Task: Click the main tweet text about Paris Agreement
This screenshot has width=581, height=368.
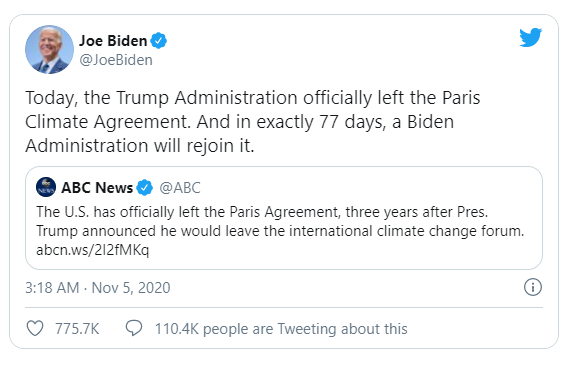Action: (x=253, y=122)
